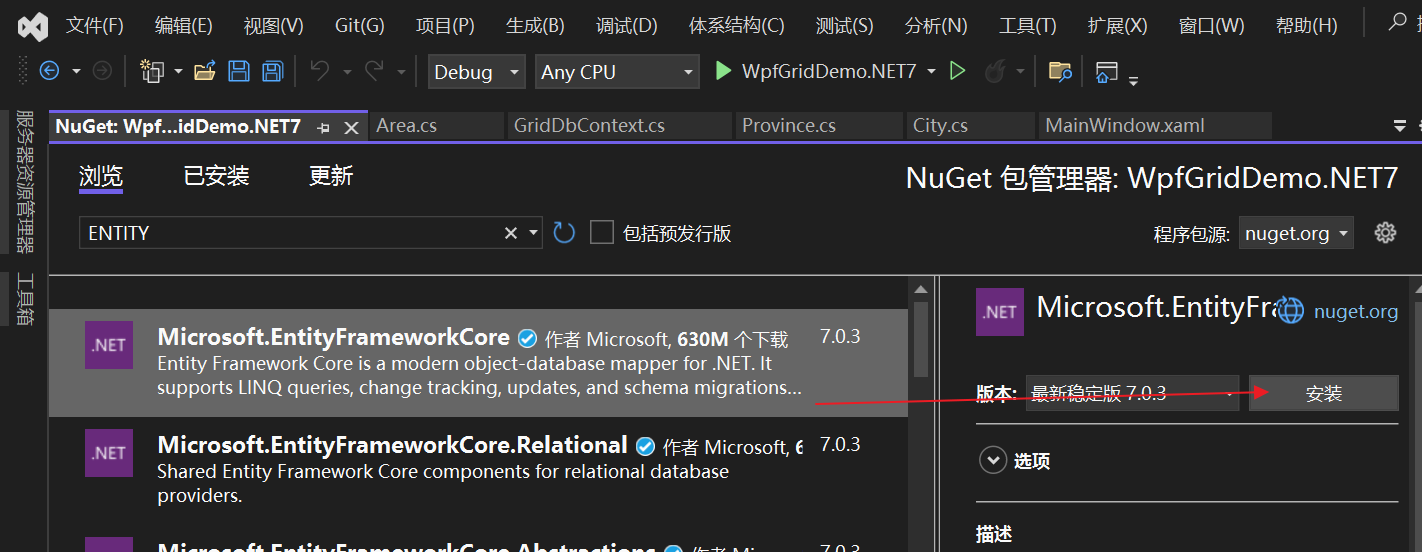Open the Debug configuration dropdown
This screenshot has height=552, width=1422.
tap(477, 71)
